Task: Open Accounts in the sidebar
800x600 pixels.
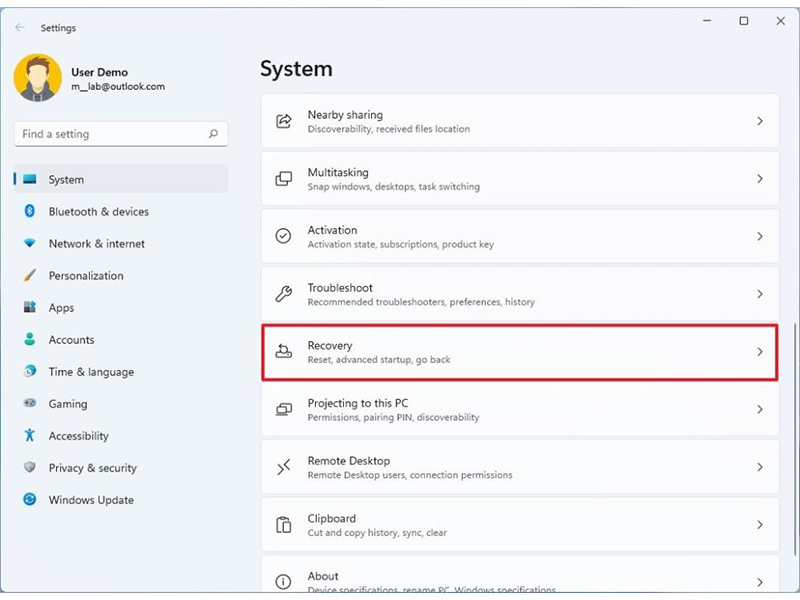Action: (71, 340)
